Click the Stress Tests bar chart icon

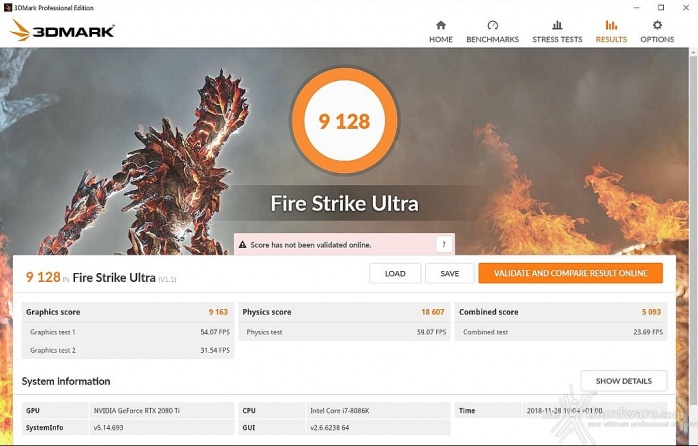point(557,25)
